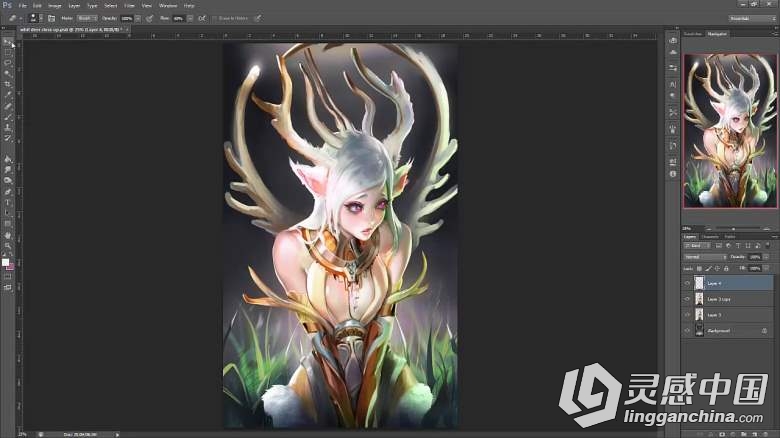780x438 pixels.
Task: Select the Rectangular Marquee tool
Action: pos(7,52)
